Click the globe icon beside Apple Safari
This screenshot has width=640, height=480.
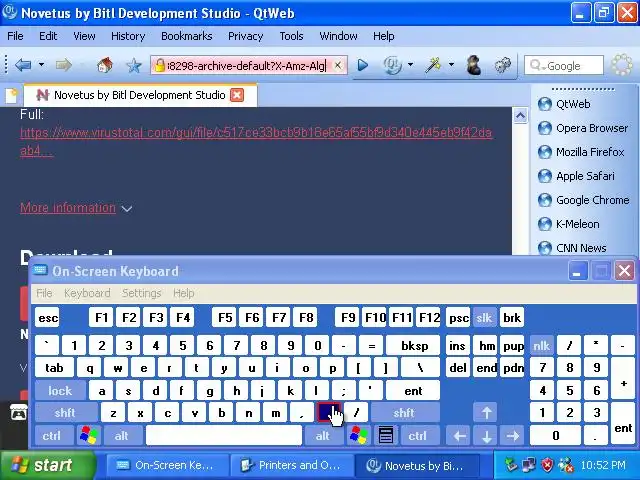click(545, 176)
